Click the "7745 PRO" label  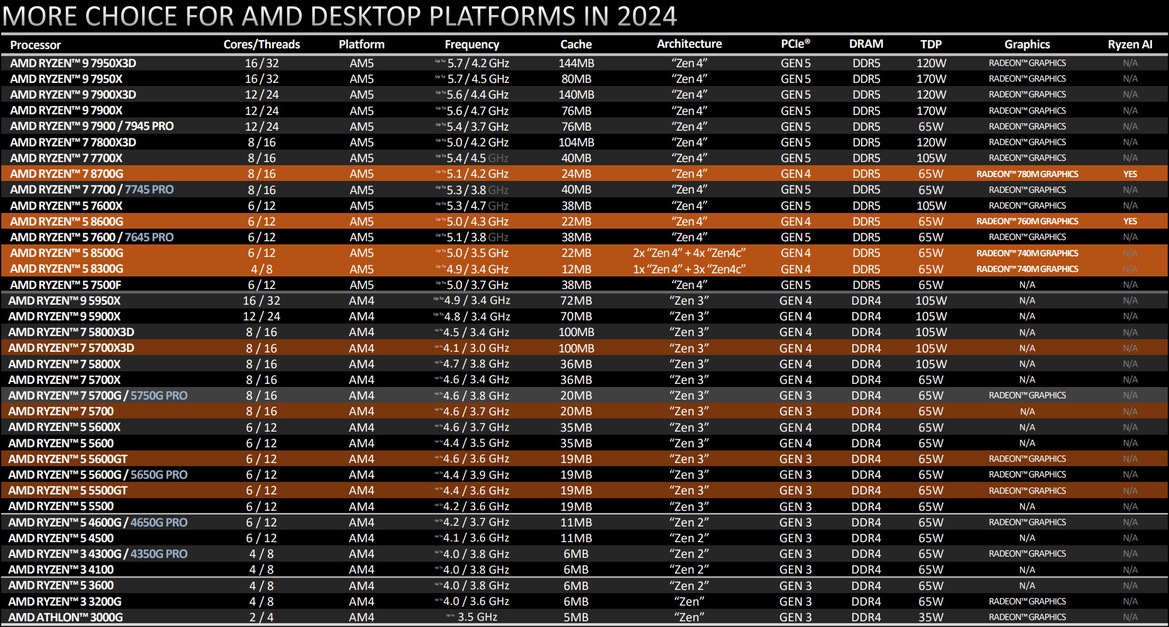pyautogui.click(x=149, y=190)
